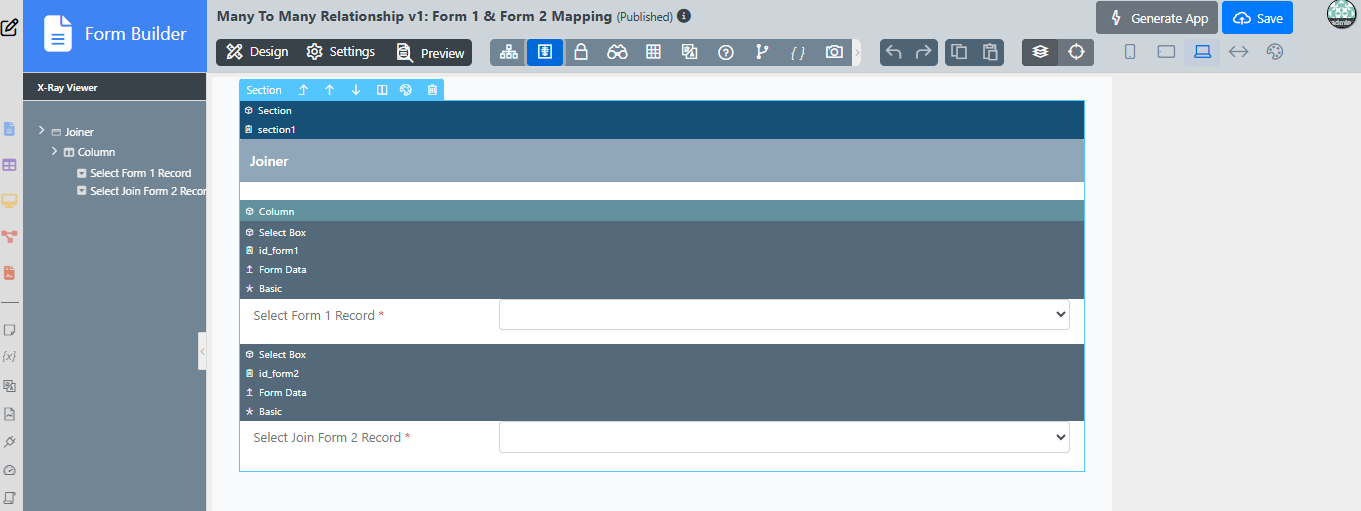1361x511 pixels.
Task: Switch to the Preview tab
Action: tap(431, 52)
